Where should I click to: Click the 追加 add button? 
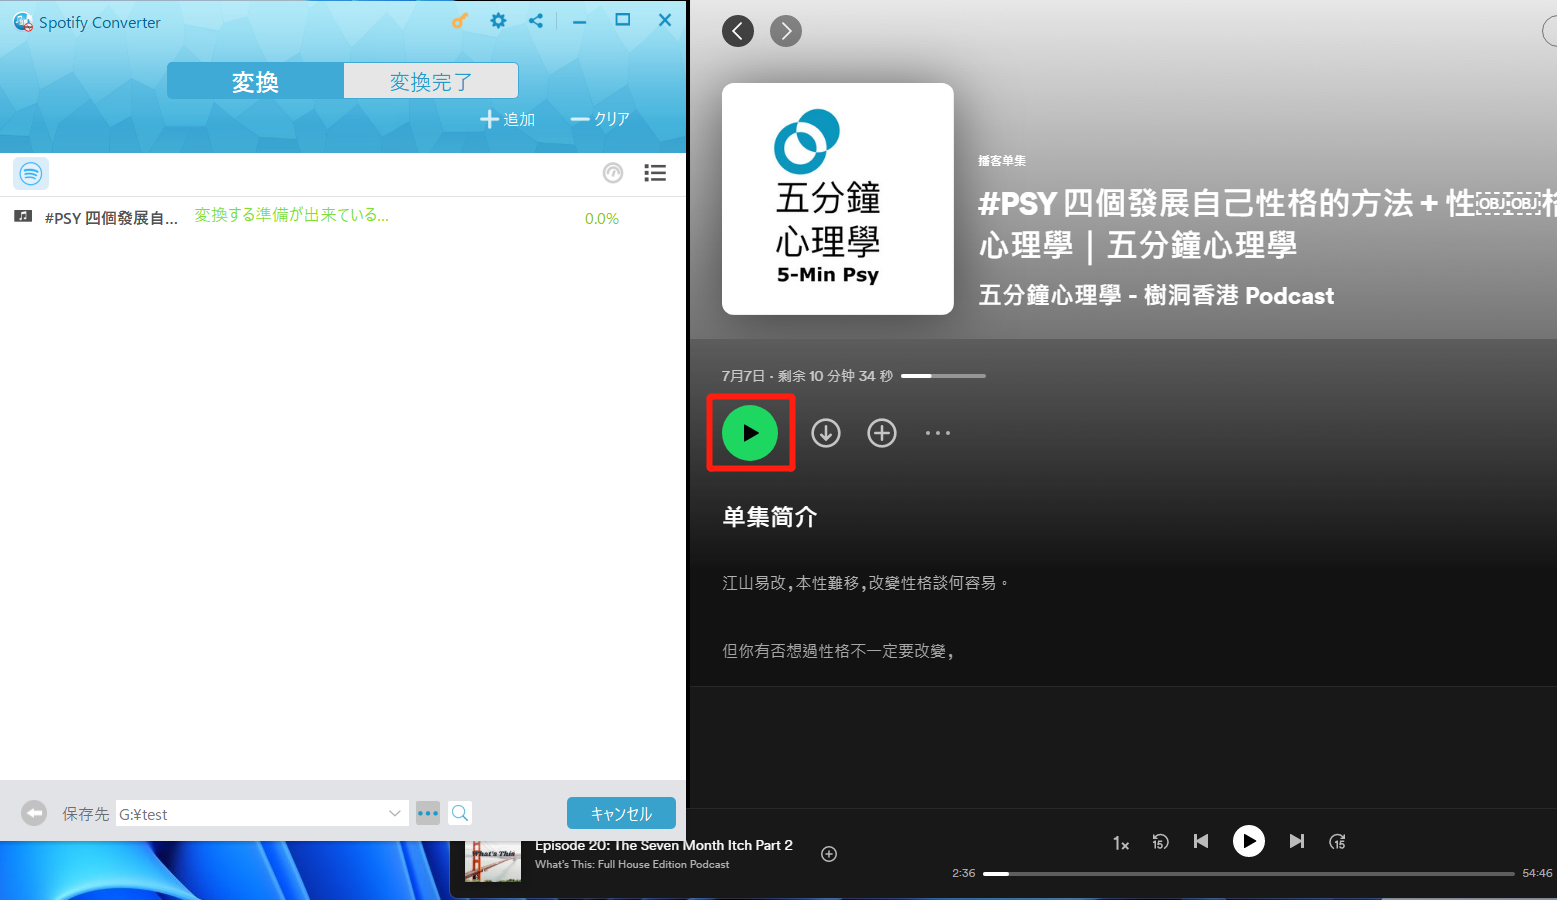(508, 119)
